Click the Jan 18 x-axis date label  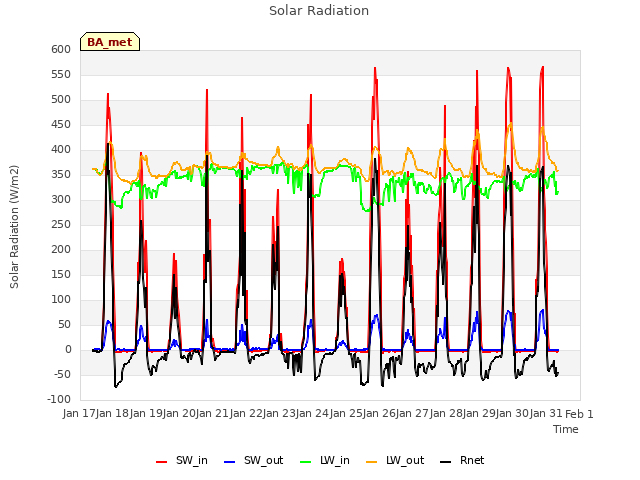113,413
